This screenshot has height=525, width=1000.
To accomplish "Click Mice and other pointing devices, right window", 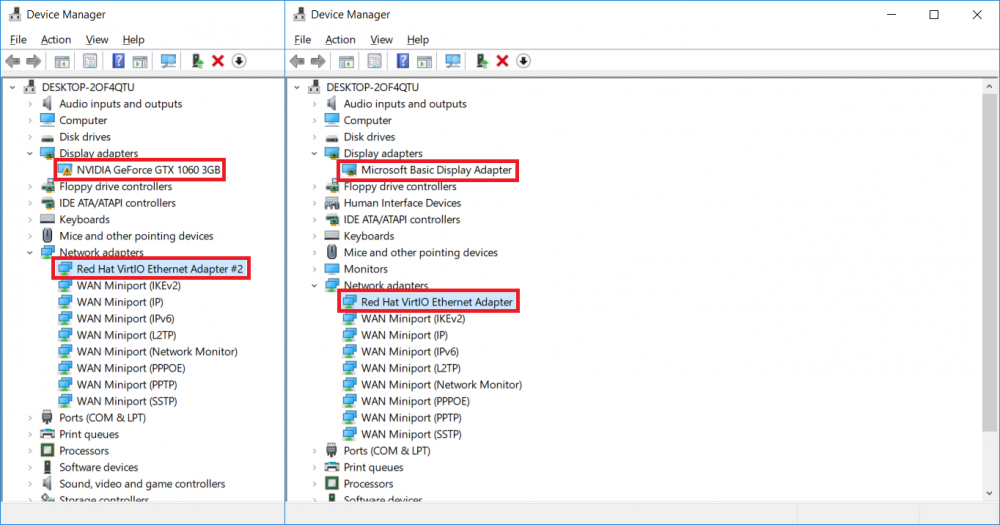I will pos(420,253).
